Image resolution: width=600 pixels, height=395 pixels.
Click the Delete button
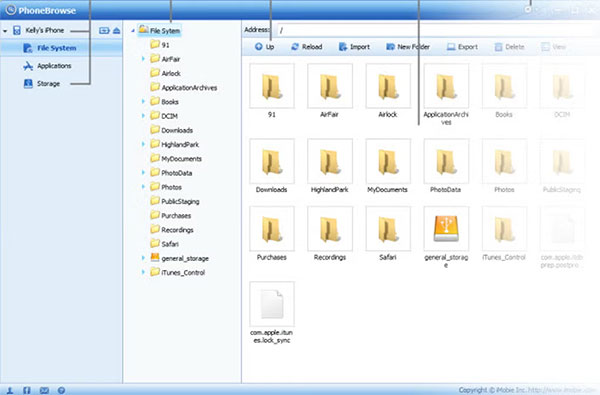[x=509, y=47]
